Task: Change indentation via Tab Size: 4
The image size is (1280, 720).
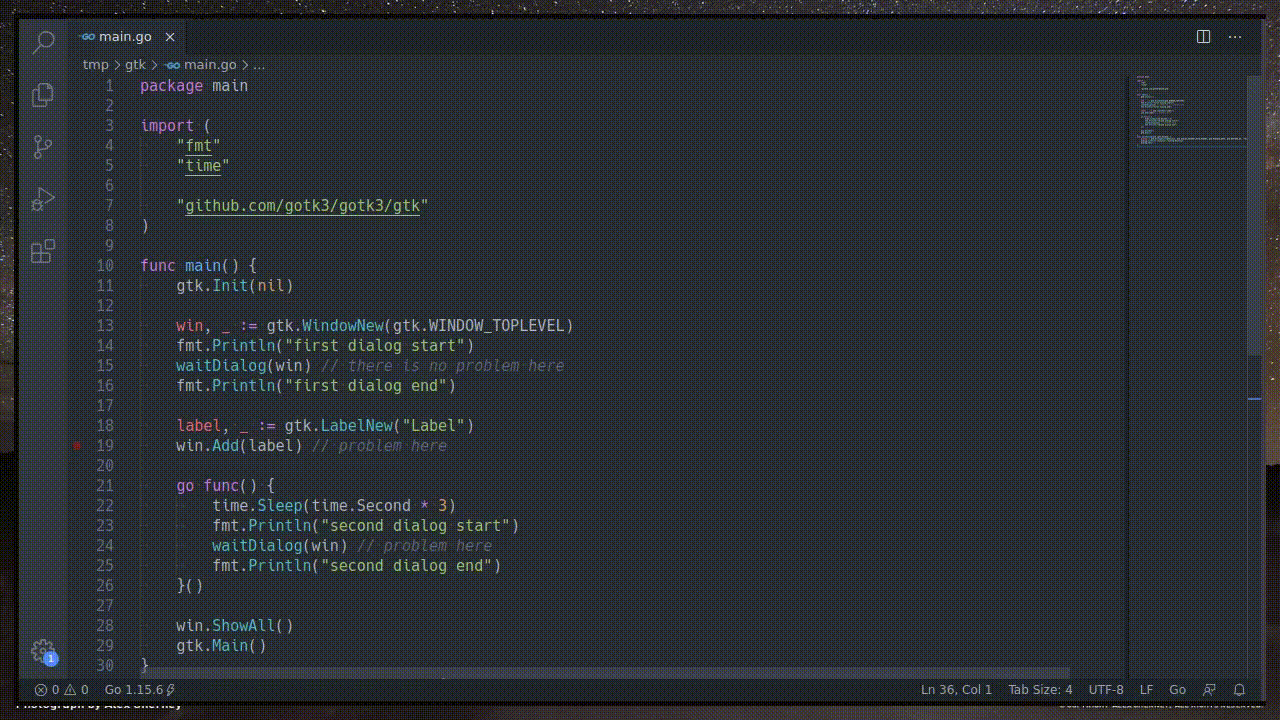Action: coord(1040,690)
